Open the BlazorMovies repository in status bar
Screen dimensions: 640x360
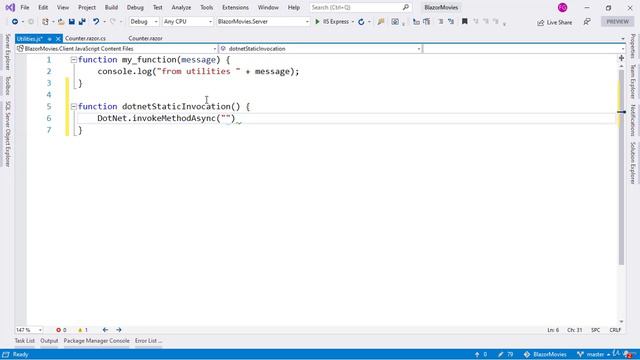[x=545, y=354]
